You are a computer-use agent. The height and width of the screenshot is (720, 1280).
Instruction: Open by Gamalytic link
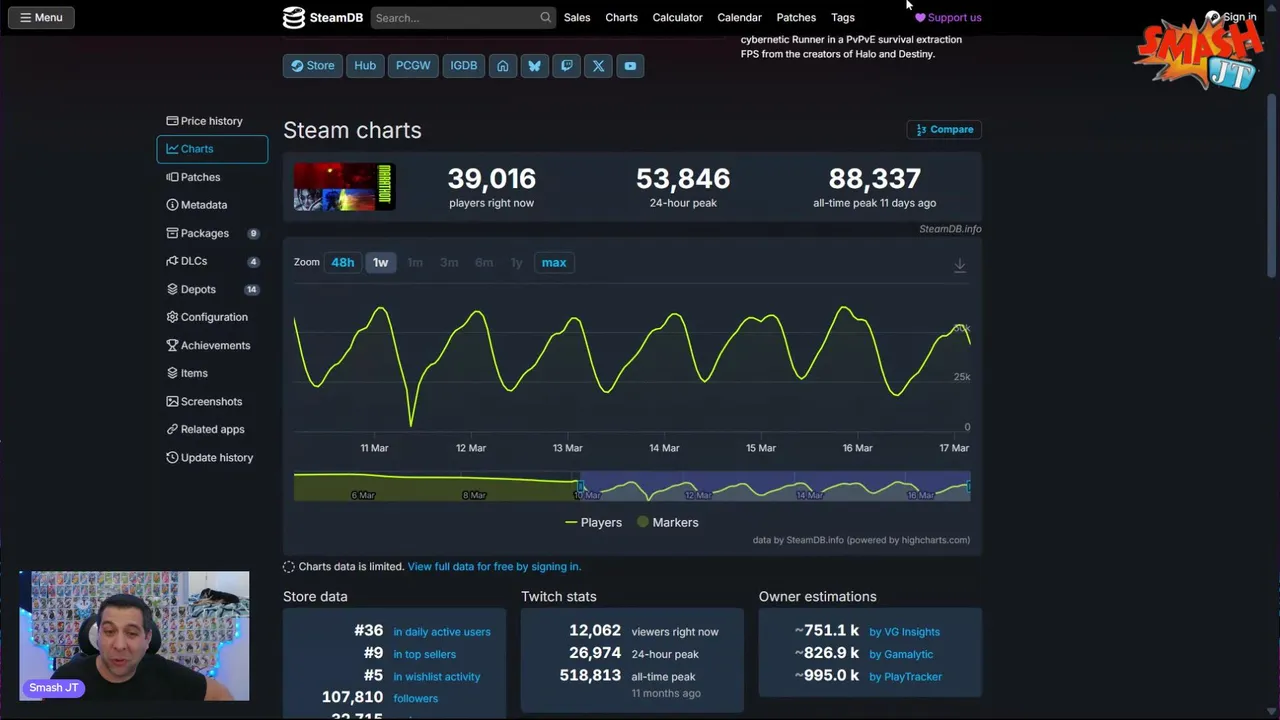pyautogui.click(x=901, y=654)
